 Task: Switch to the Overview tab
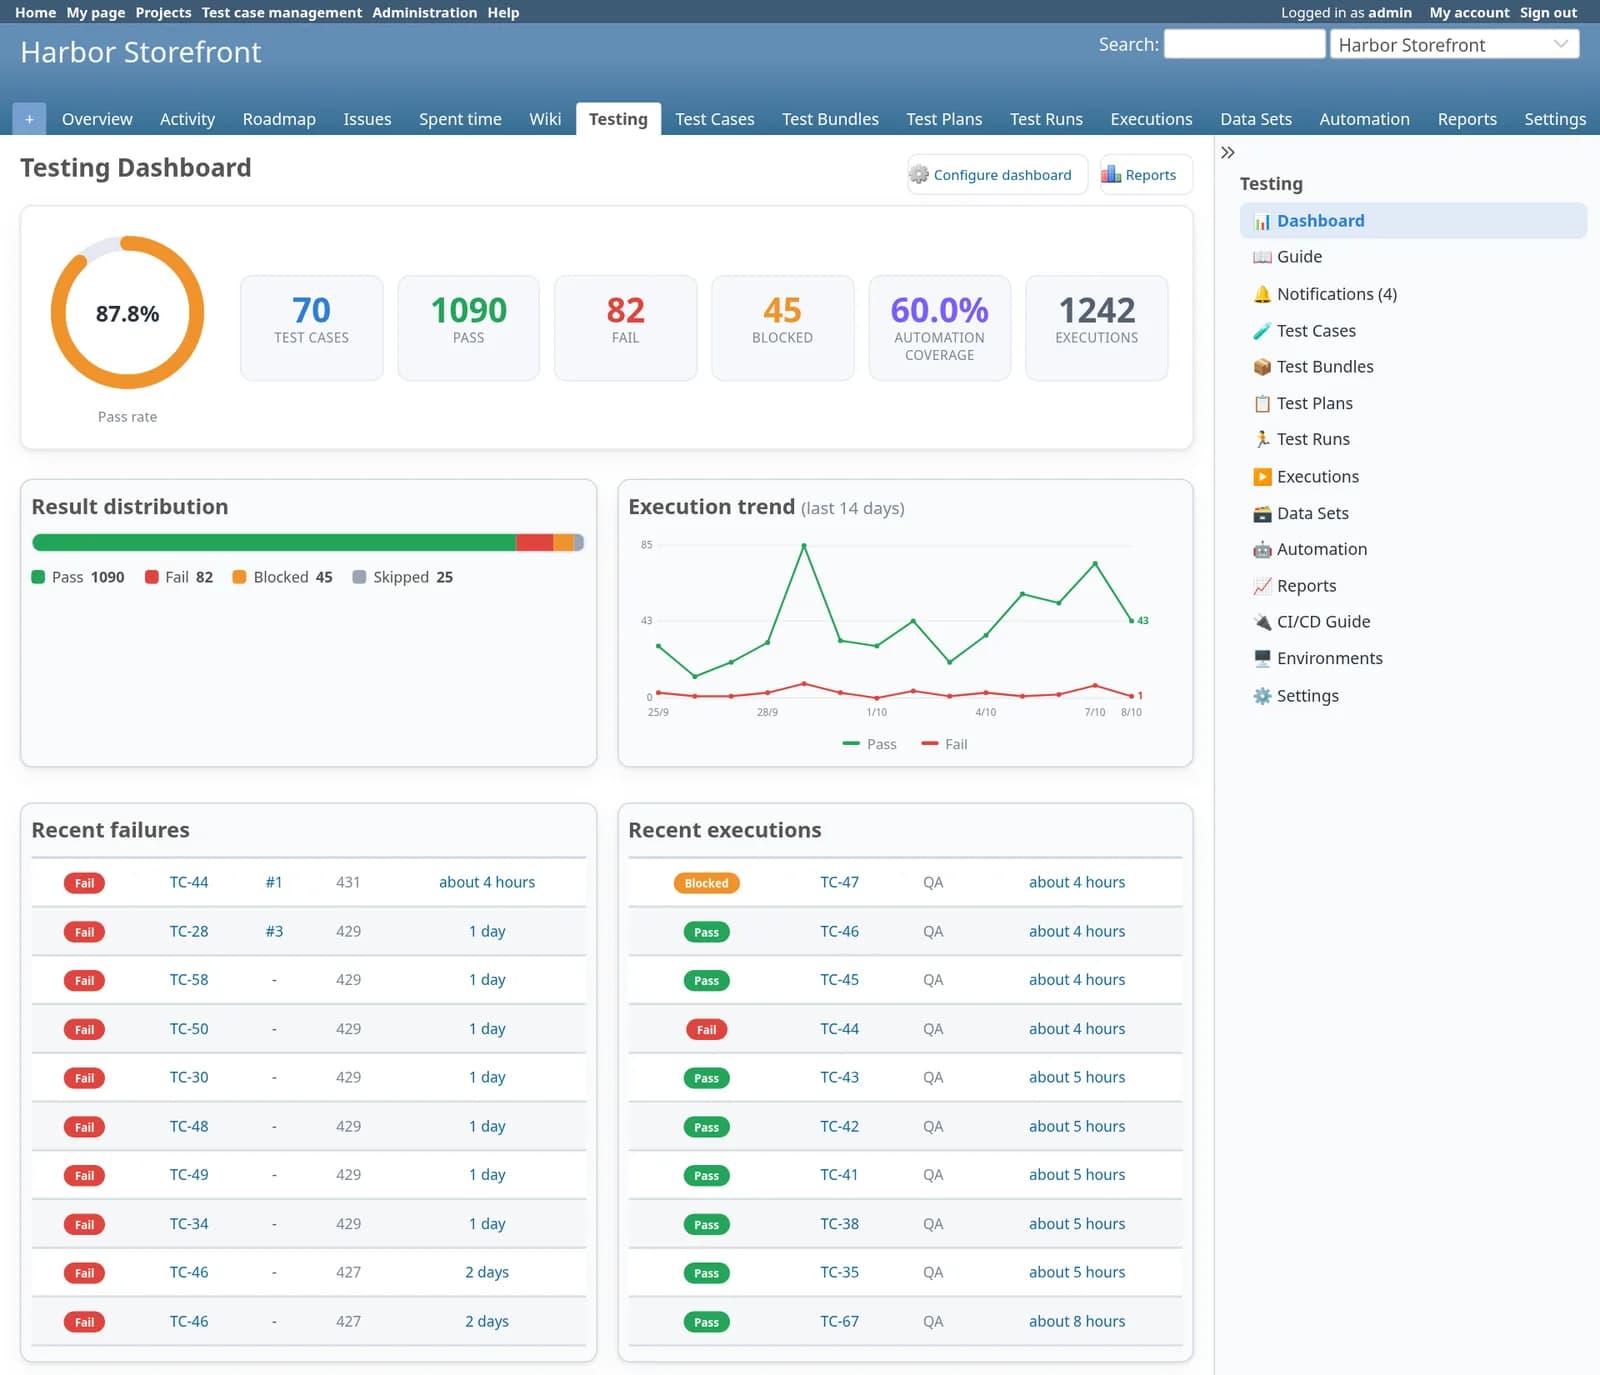97,119
